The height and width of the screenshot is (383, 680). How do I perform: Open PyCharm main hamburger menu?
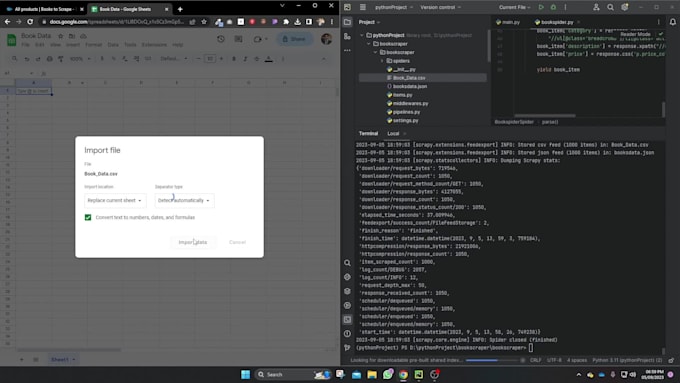363,7
